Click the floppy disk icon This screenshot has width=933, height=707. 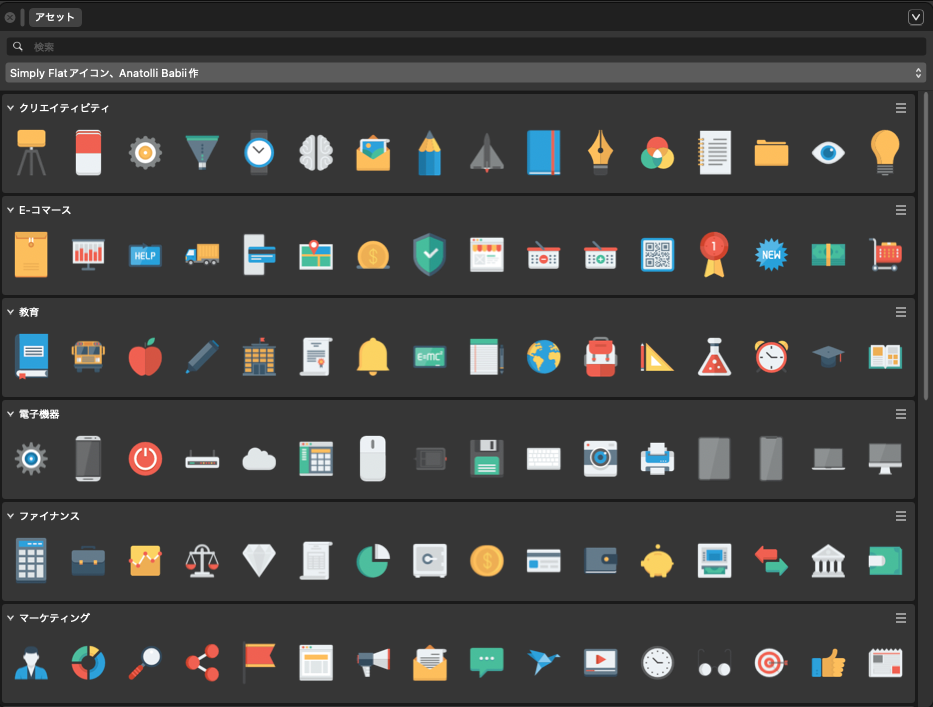(487, 459)
